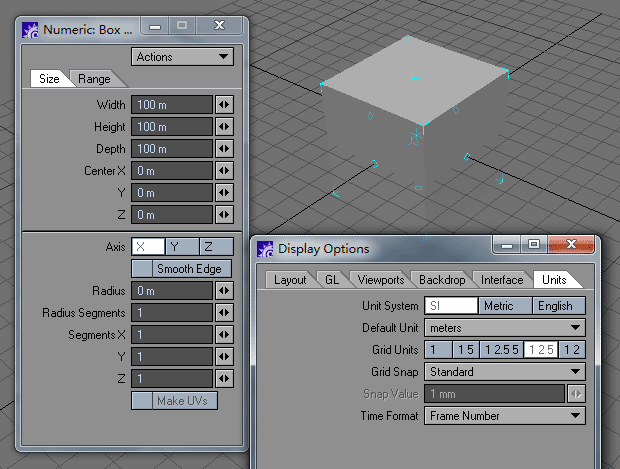Click the Center Z slider arrows
The height and width of the screenshot is (469, 620).
(x=224, y=215)
